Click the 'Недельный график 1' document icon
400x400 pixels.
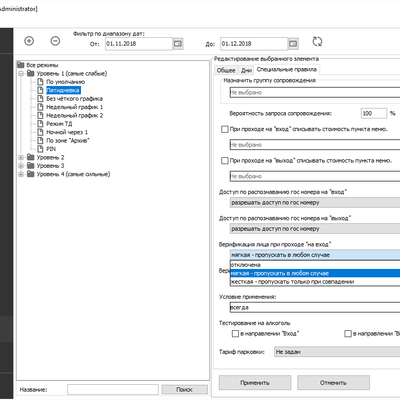tap(40, 107)
